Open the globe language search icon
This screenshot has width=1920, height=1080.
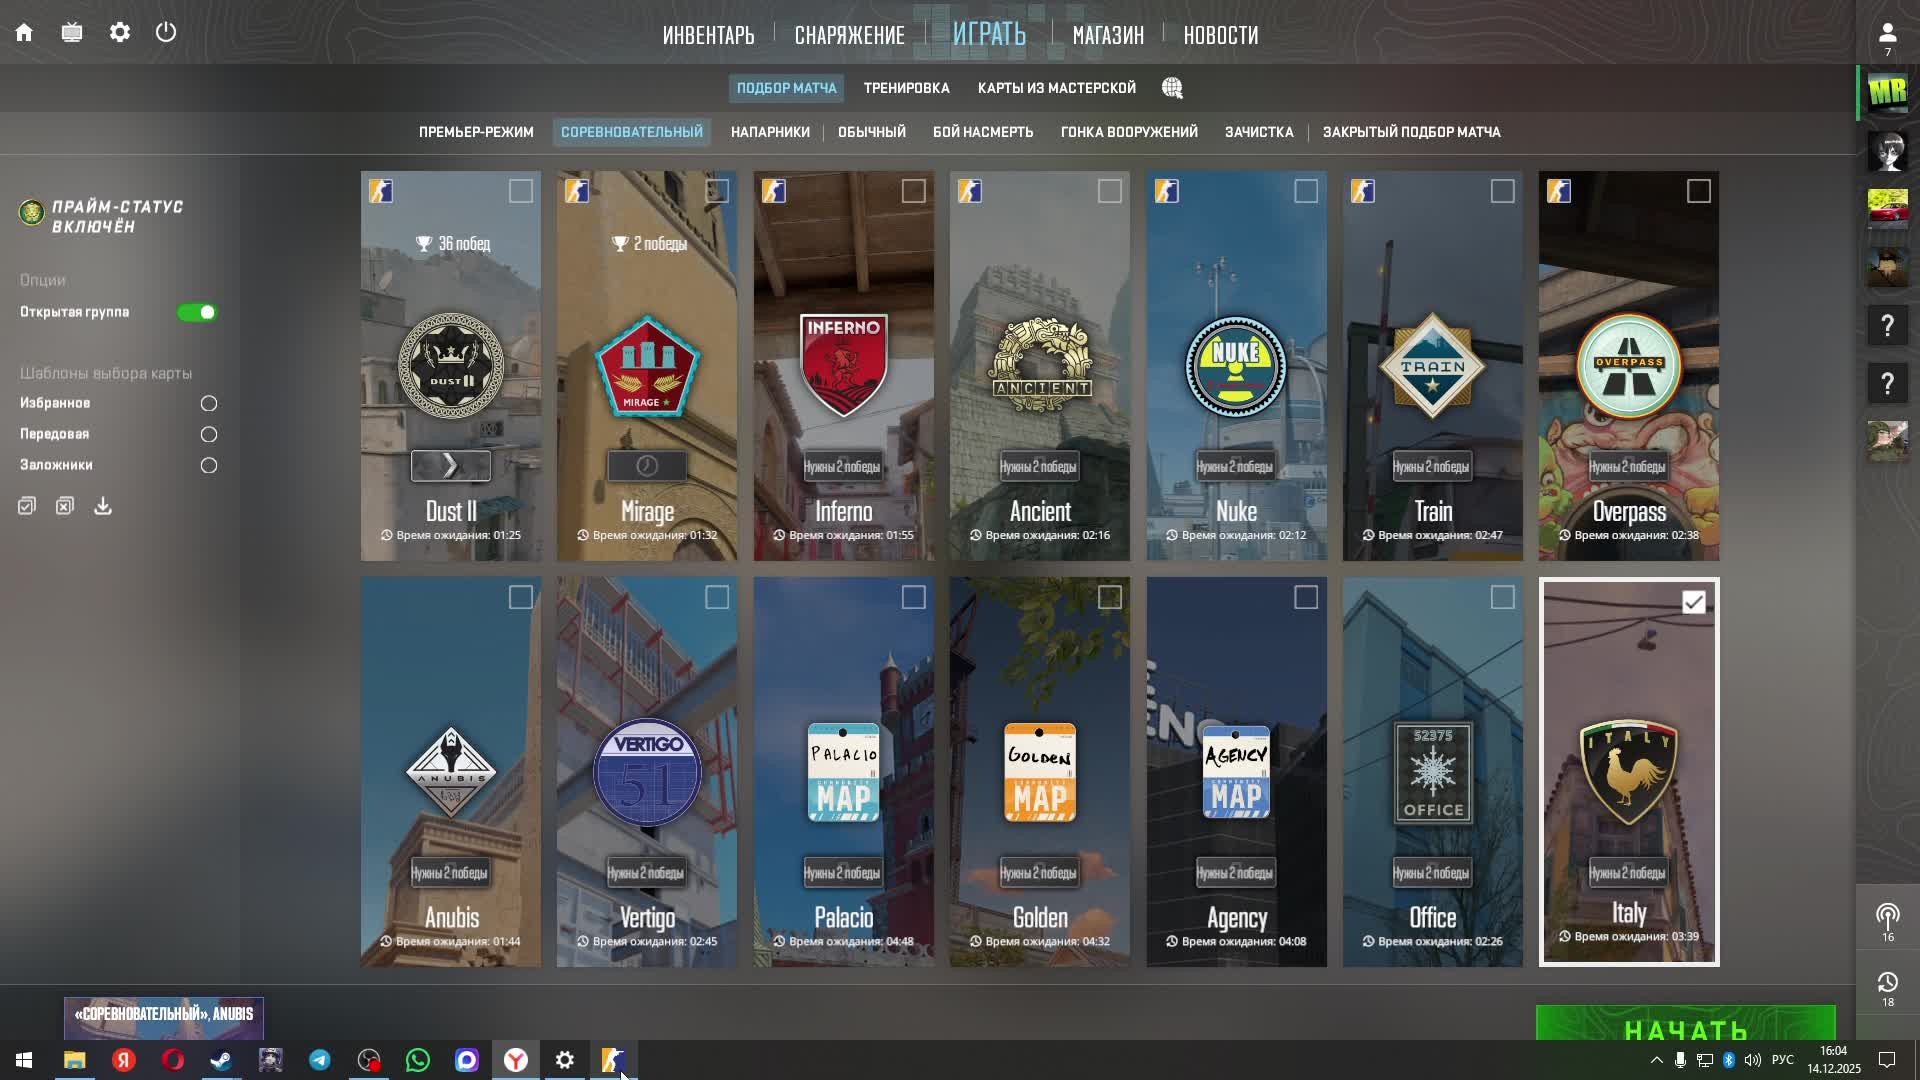pyautogui.click(x=1172, y=88)
